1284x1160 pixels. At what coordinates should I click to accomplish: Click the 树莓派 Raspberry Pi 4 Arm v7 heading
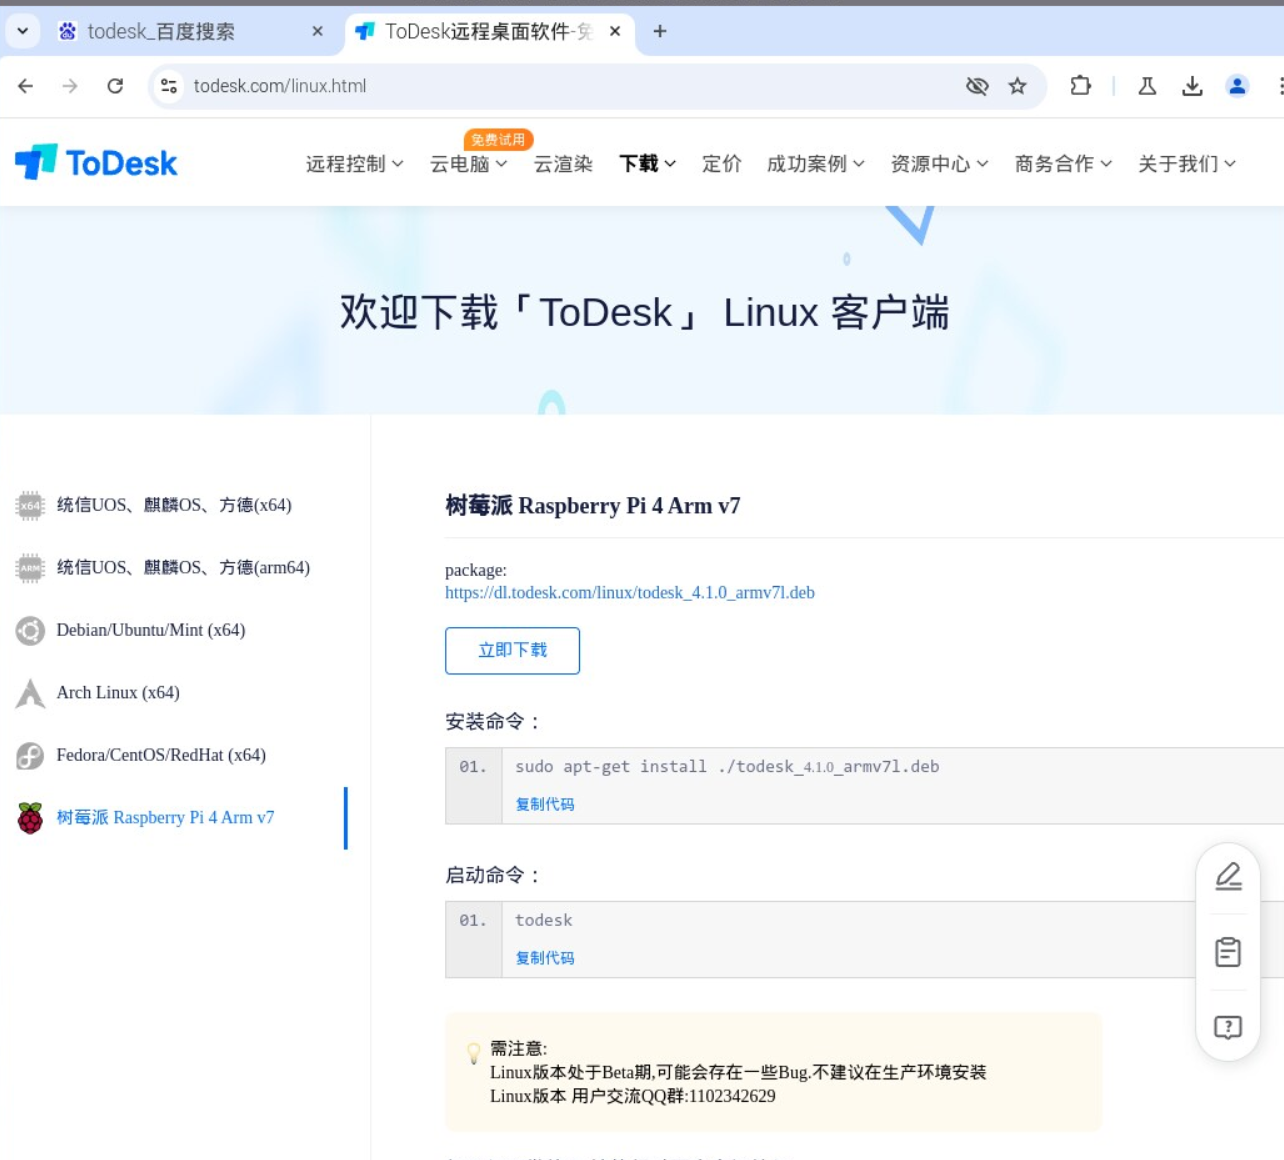coord(593,505)
